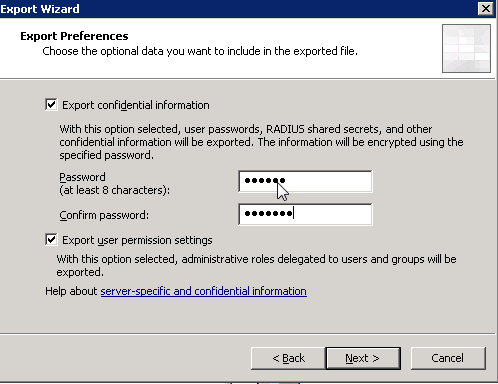The width and height of the screenshot is (498, 384).
Task: Click the 'Confirm password:' label
Action: [104, 215]
